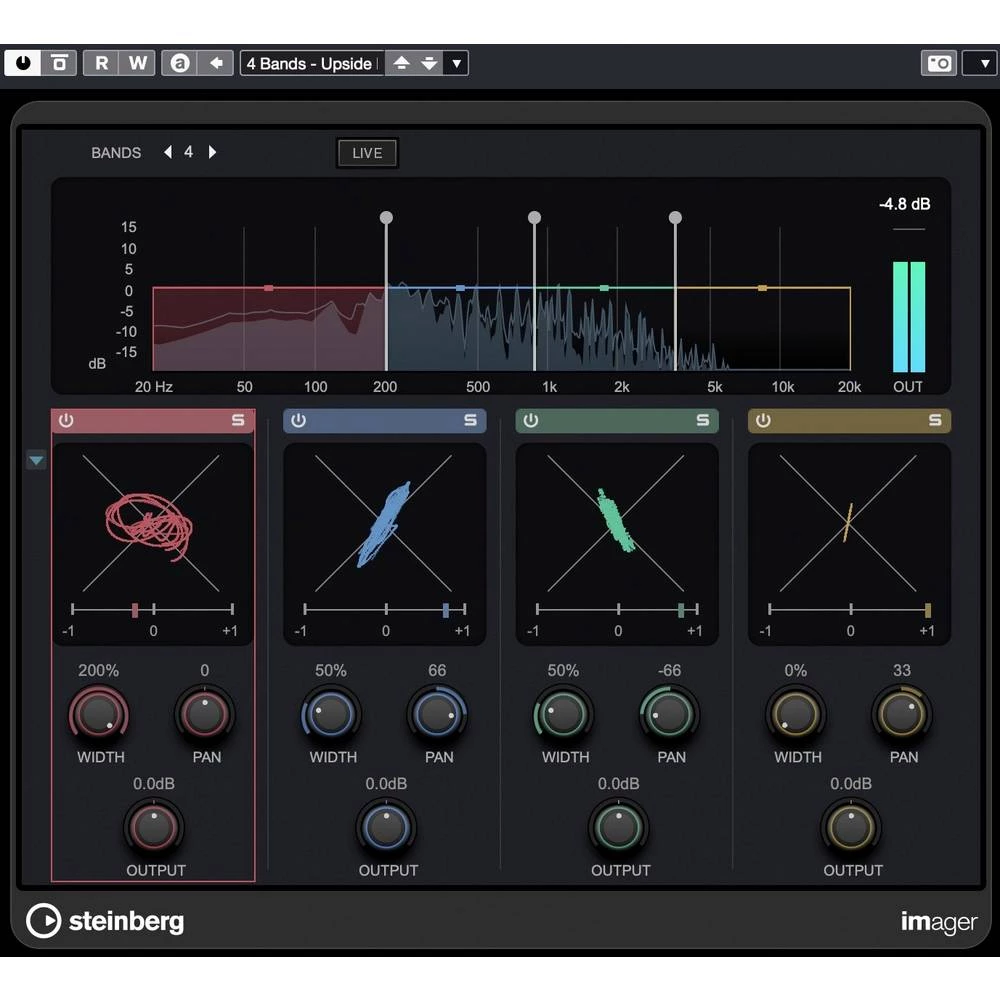Screen dimensions: 1000x1000
Task: Open the functions menu at top right
Action: click(x=981, y=63)
